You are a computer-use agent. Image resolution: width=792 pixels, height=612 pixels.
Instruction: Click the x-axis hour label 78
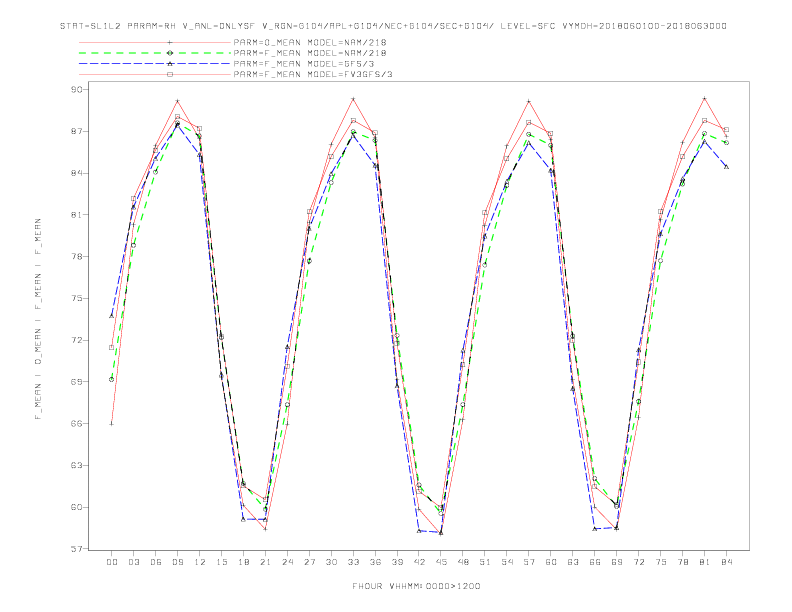[x=683, y=562]
